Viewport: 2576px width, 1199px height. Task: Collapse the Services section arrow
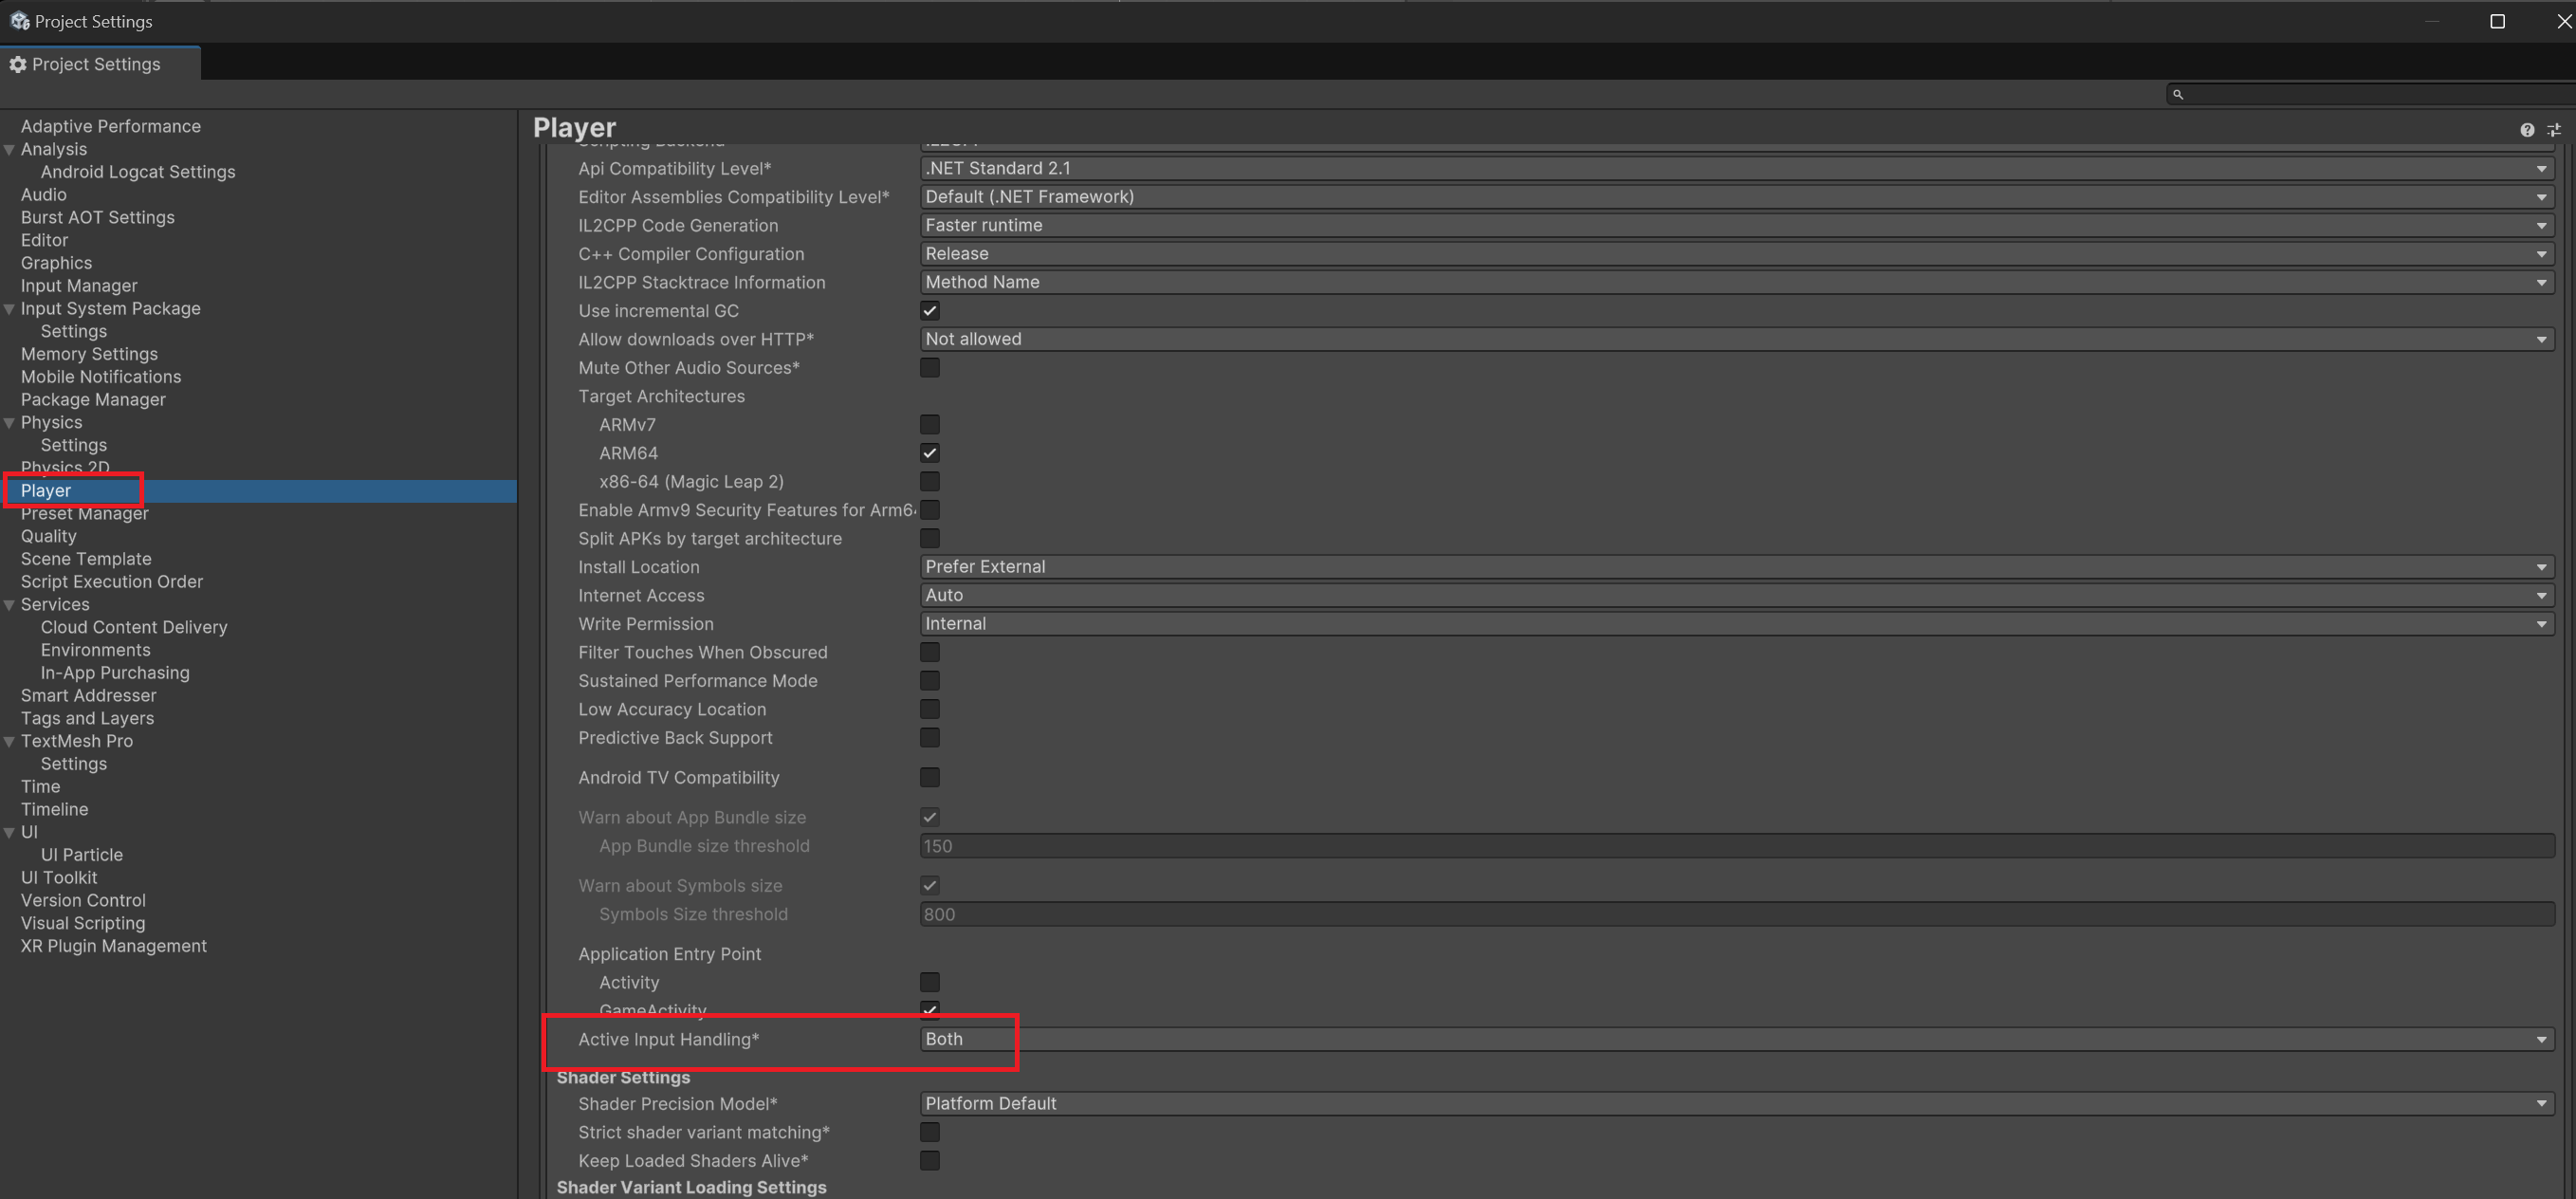pos(9,605)
